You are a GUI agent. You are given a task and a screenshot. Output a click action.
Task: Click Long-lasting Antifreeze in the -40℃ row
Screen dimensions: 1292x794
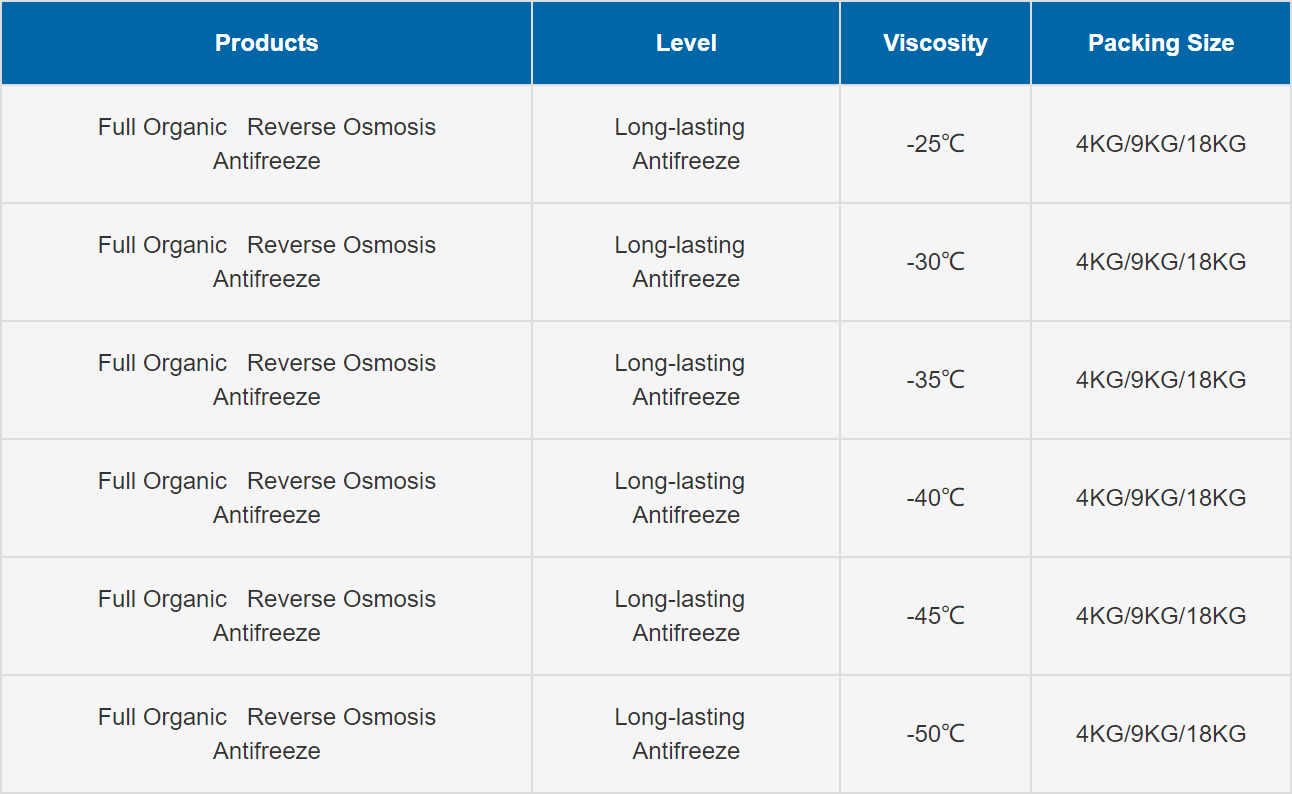[680, 498]
